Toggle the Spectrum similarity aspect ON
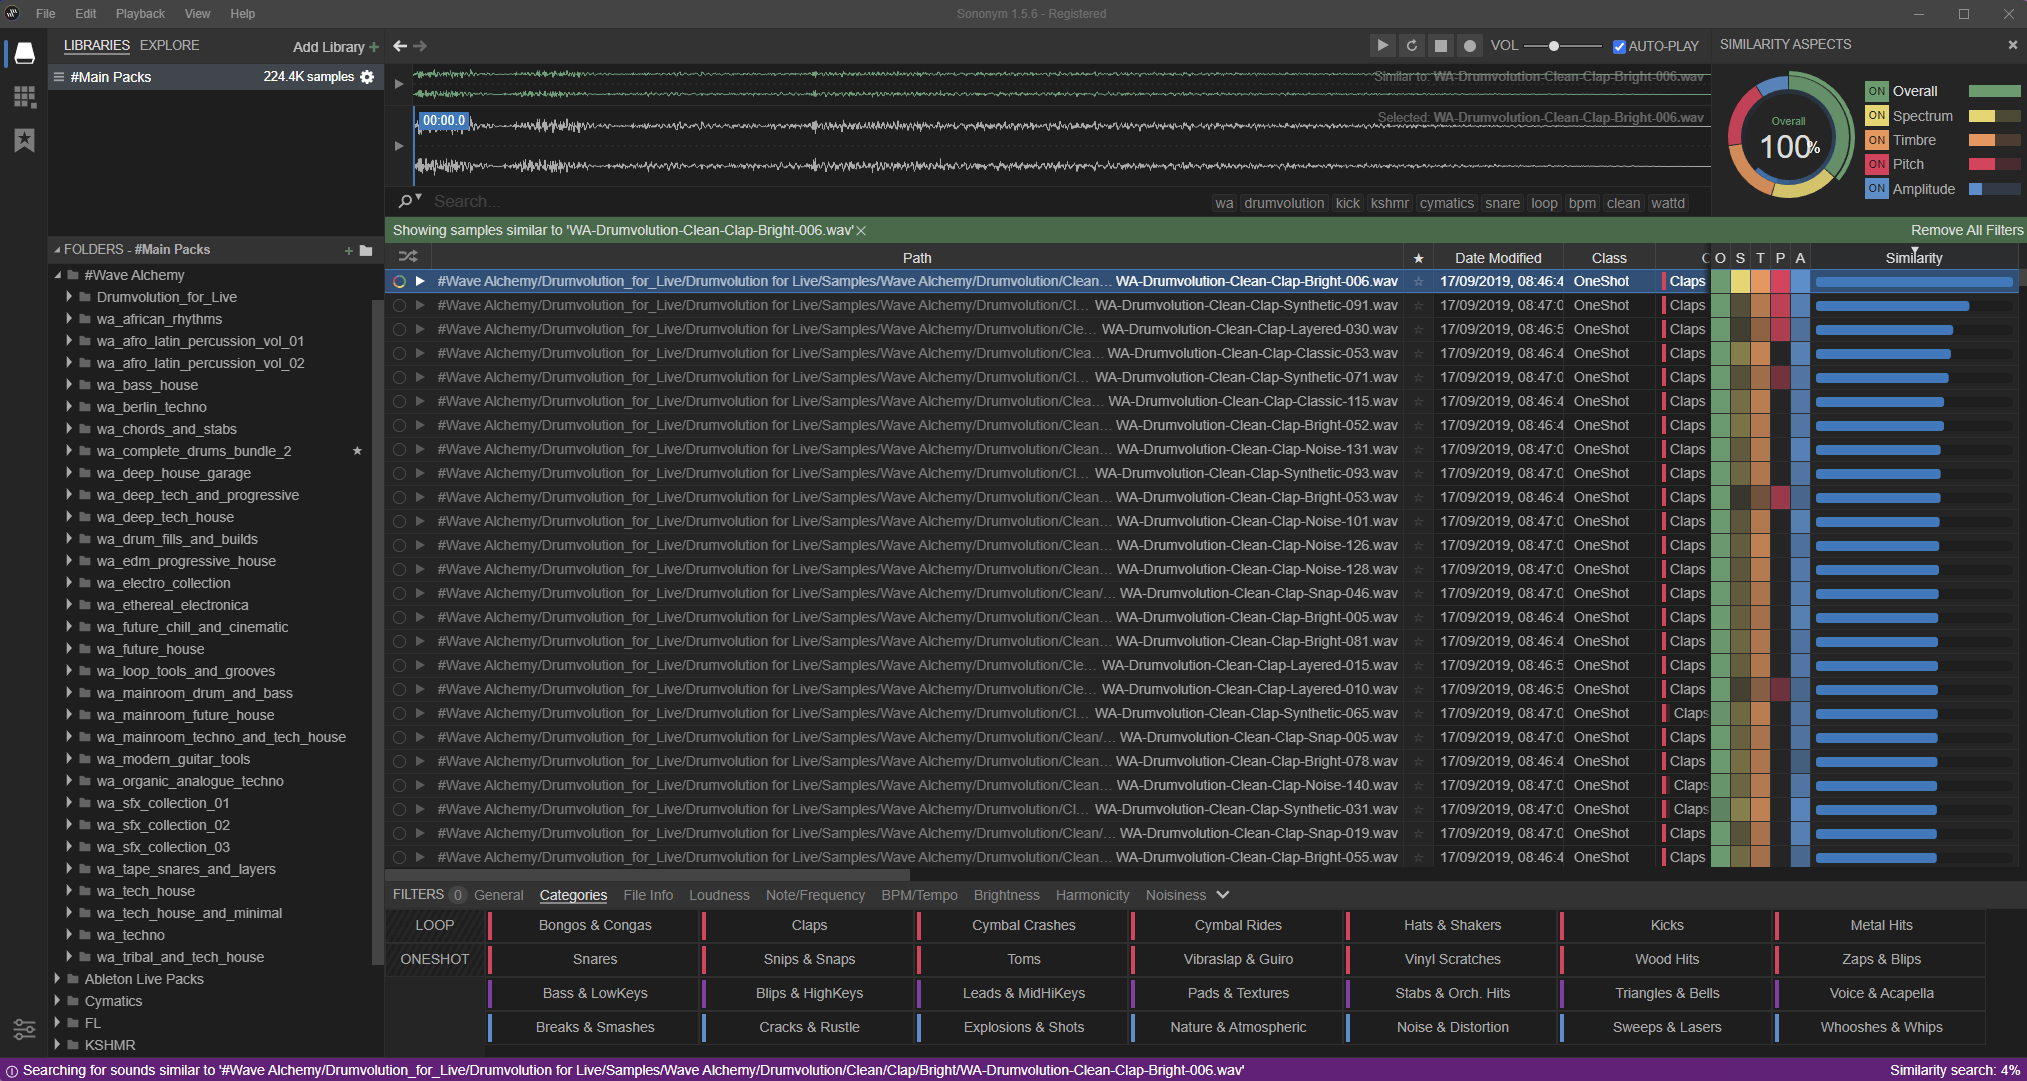2027x1081 pixels. 1877,115
